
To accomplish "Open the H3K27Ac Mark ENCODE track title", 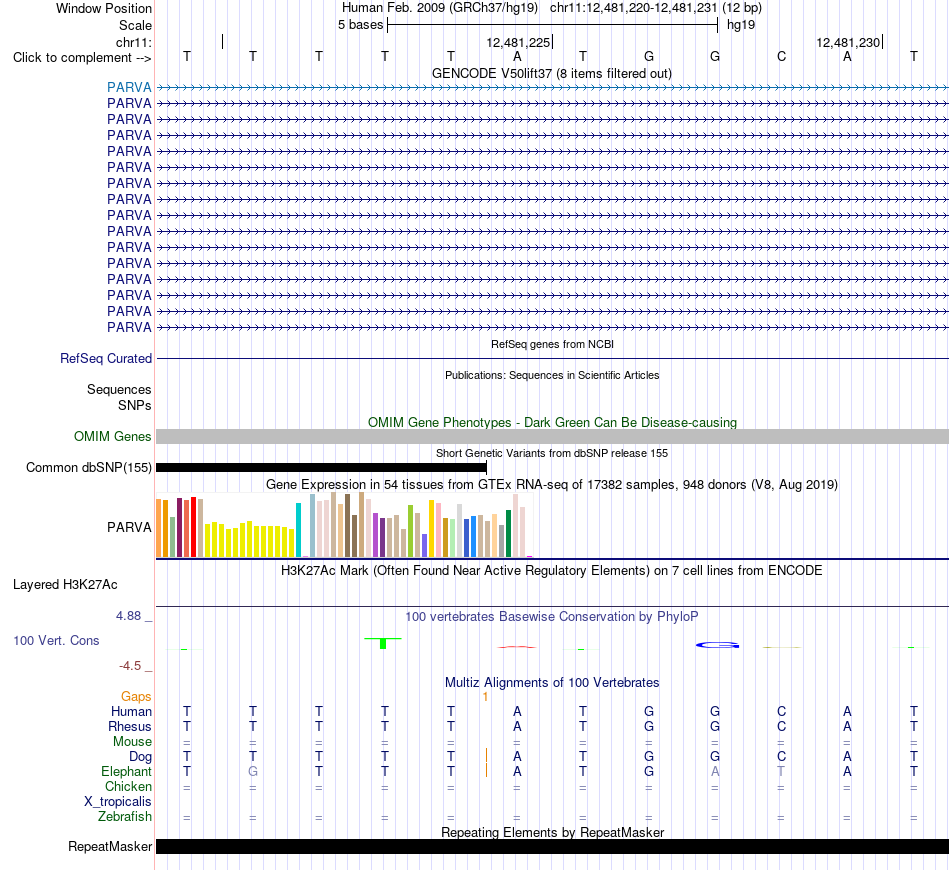I will click(x=551, y=571).
